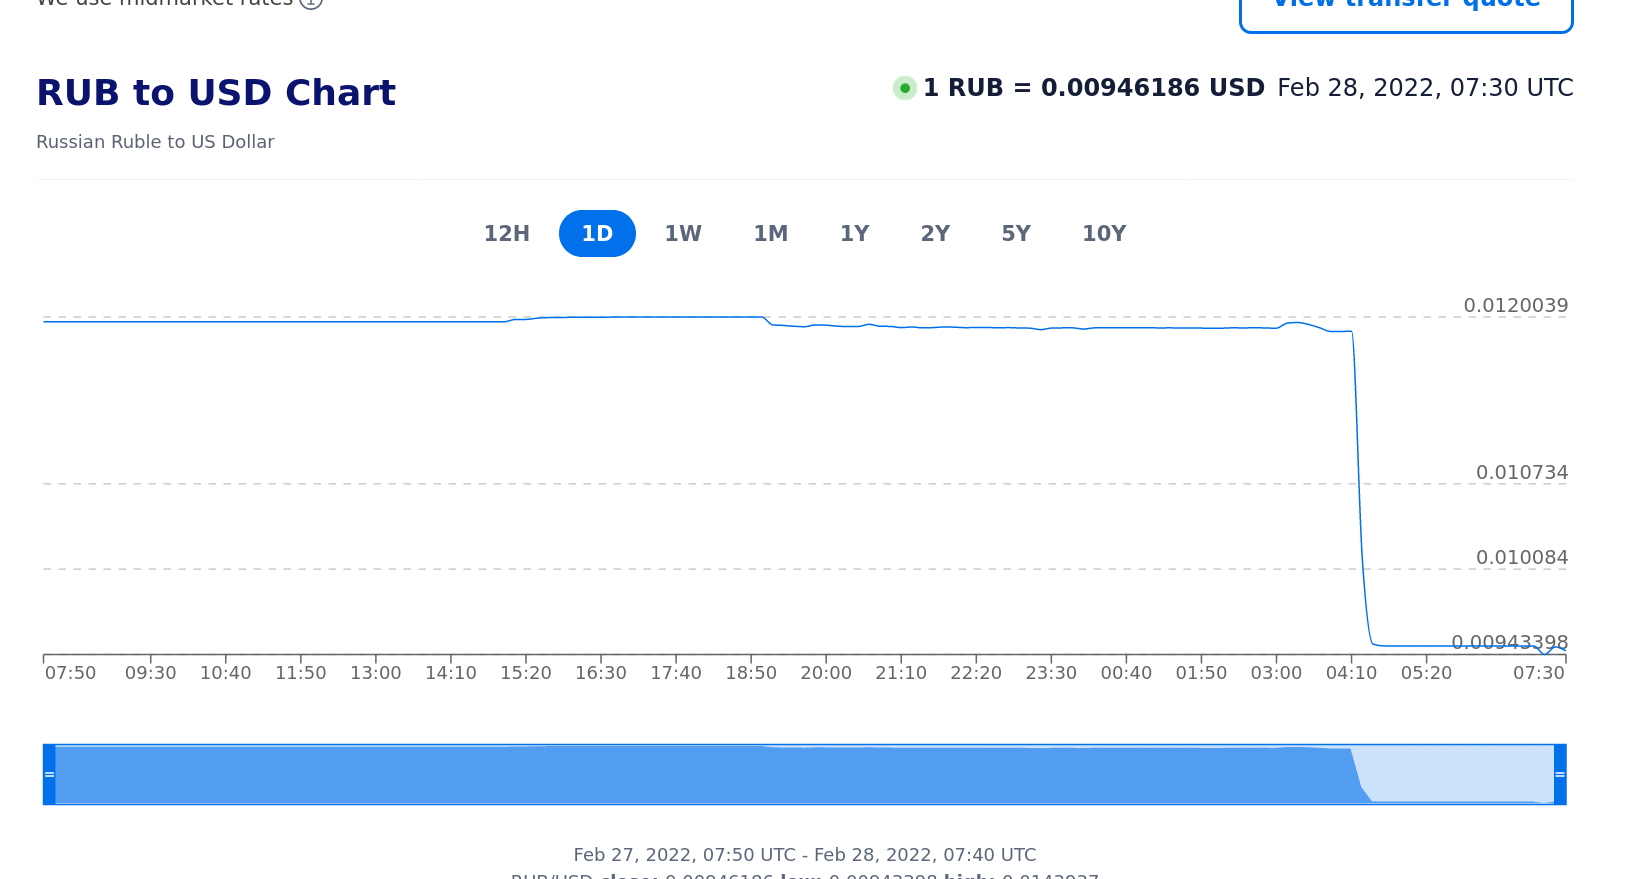Display the 5Y chart range
Screen dimensions: 1640x879
click(1015, 234)
